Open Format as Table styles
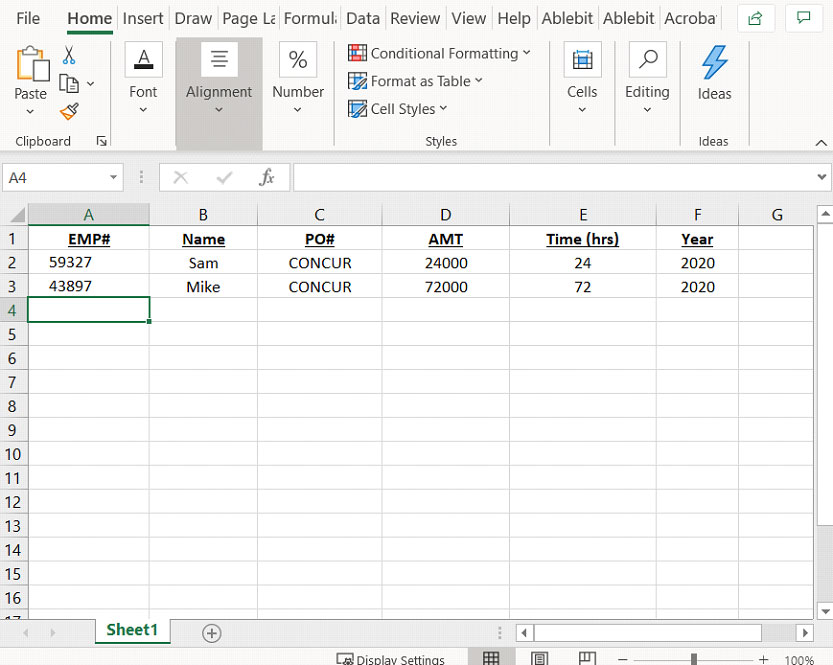833x665 pixels. [x=415, y=81]
